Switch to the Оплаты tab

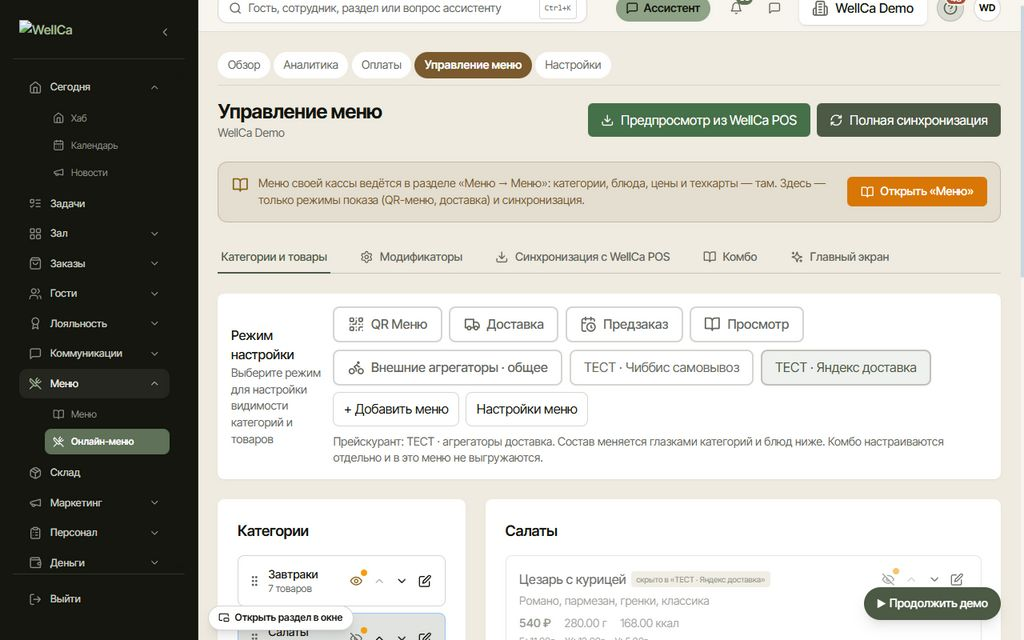pyautogui.click(x=381, y=65)
